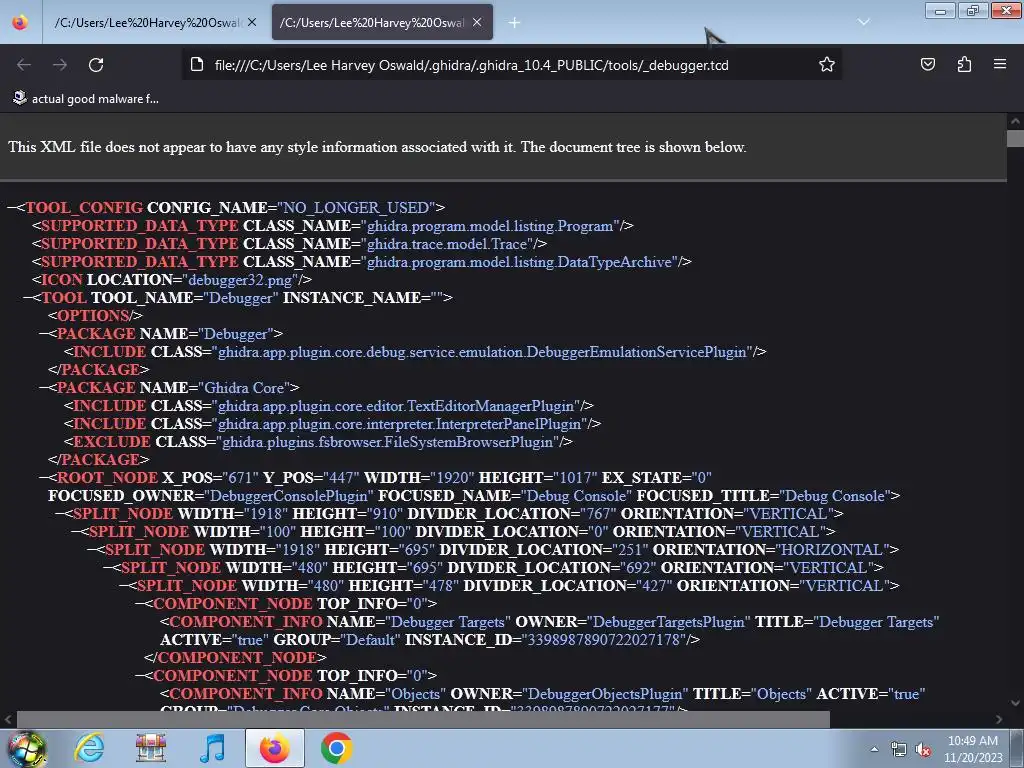1024x768 pixels.
Task: Collapse the TOOL_CONFIG root node
Action: (11, 208)
